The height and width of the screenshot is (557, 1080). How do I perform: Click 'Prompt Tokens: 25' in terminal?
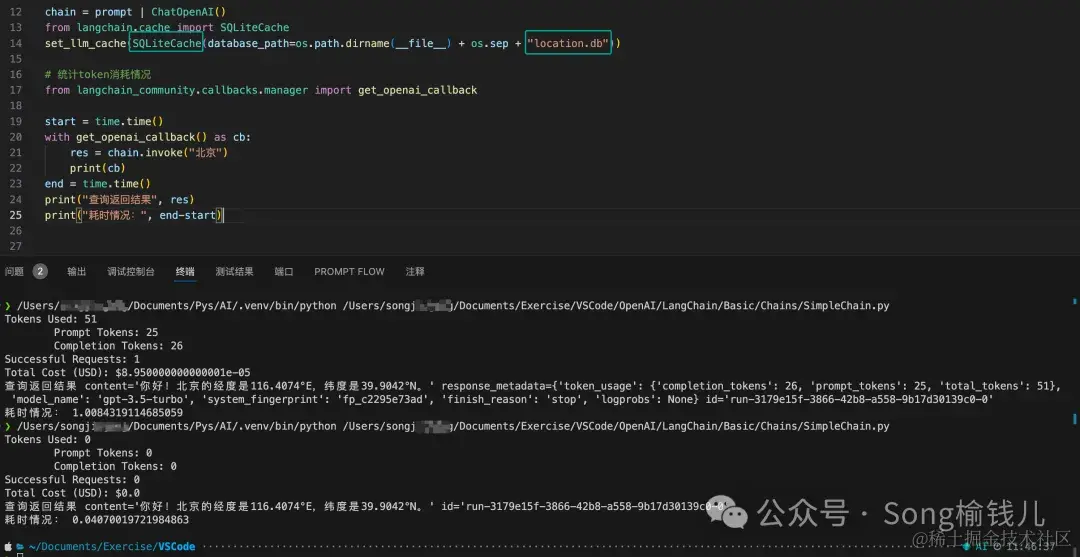pyautogui.click(x=106, y=333)
